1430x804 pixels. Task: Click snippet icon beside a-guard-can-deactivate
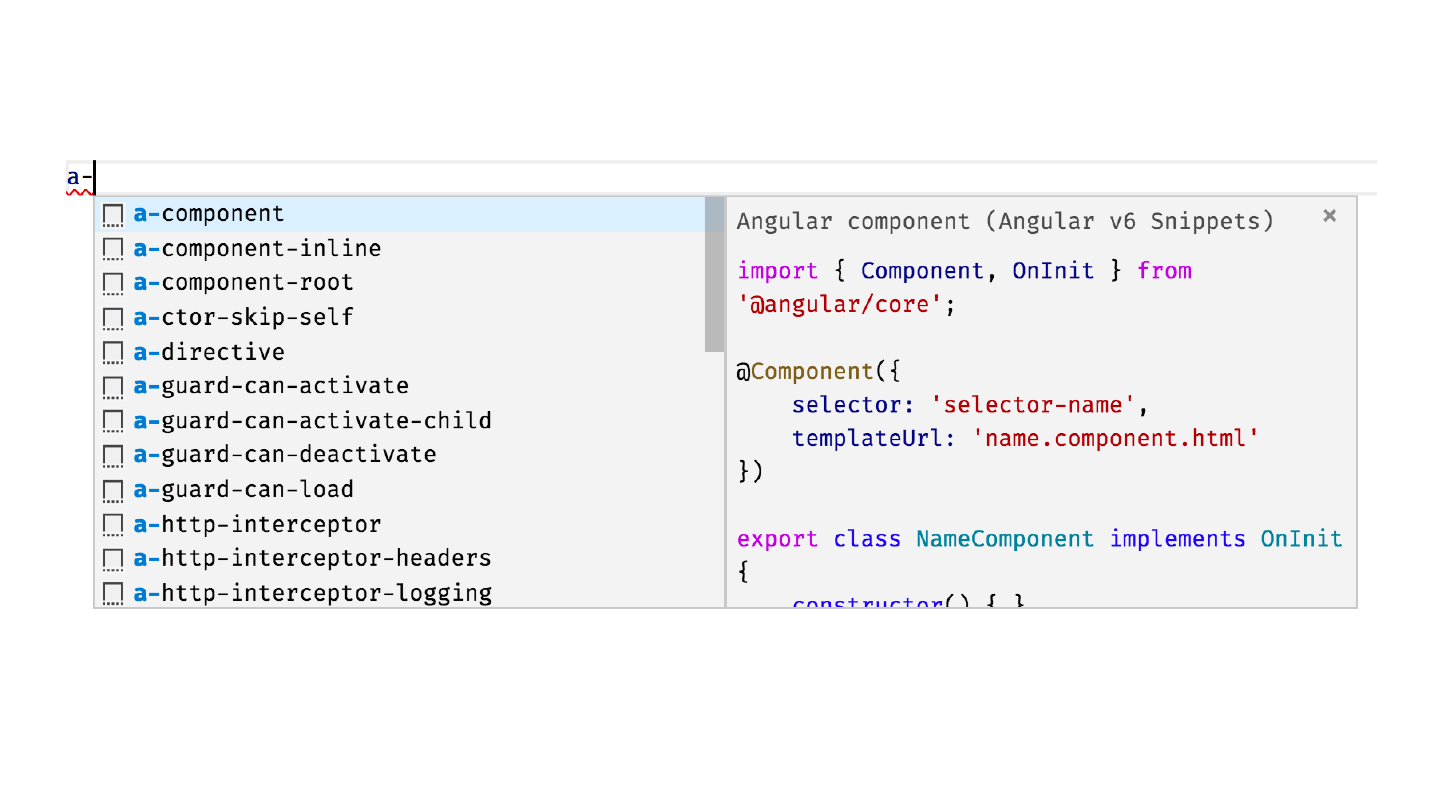(114, 456)
